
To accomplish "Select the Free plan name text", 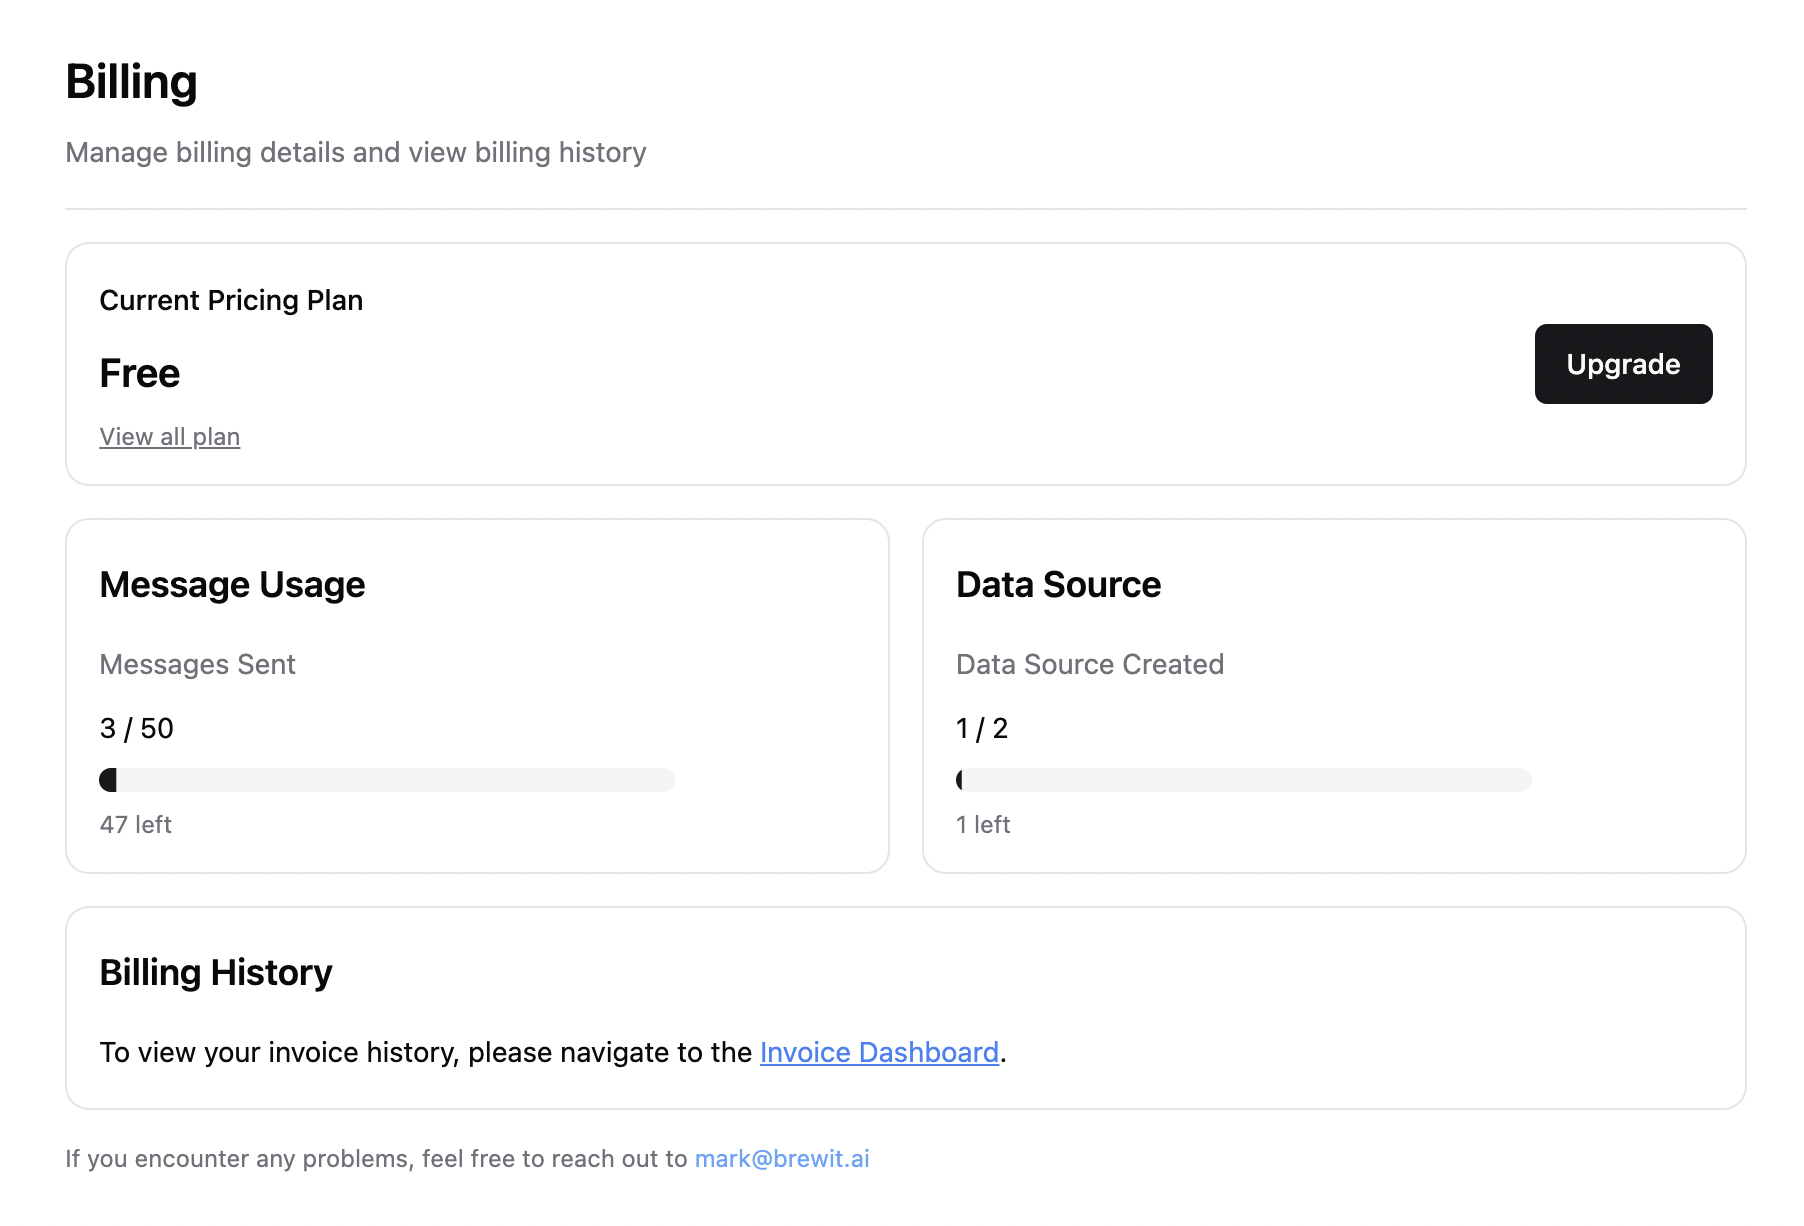I will coord(140,374).
